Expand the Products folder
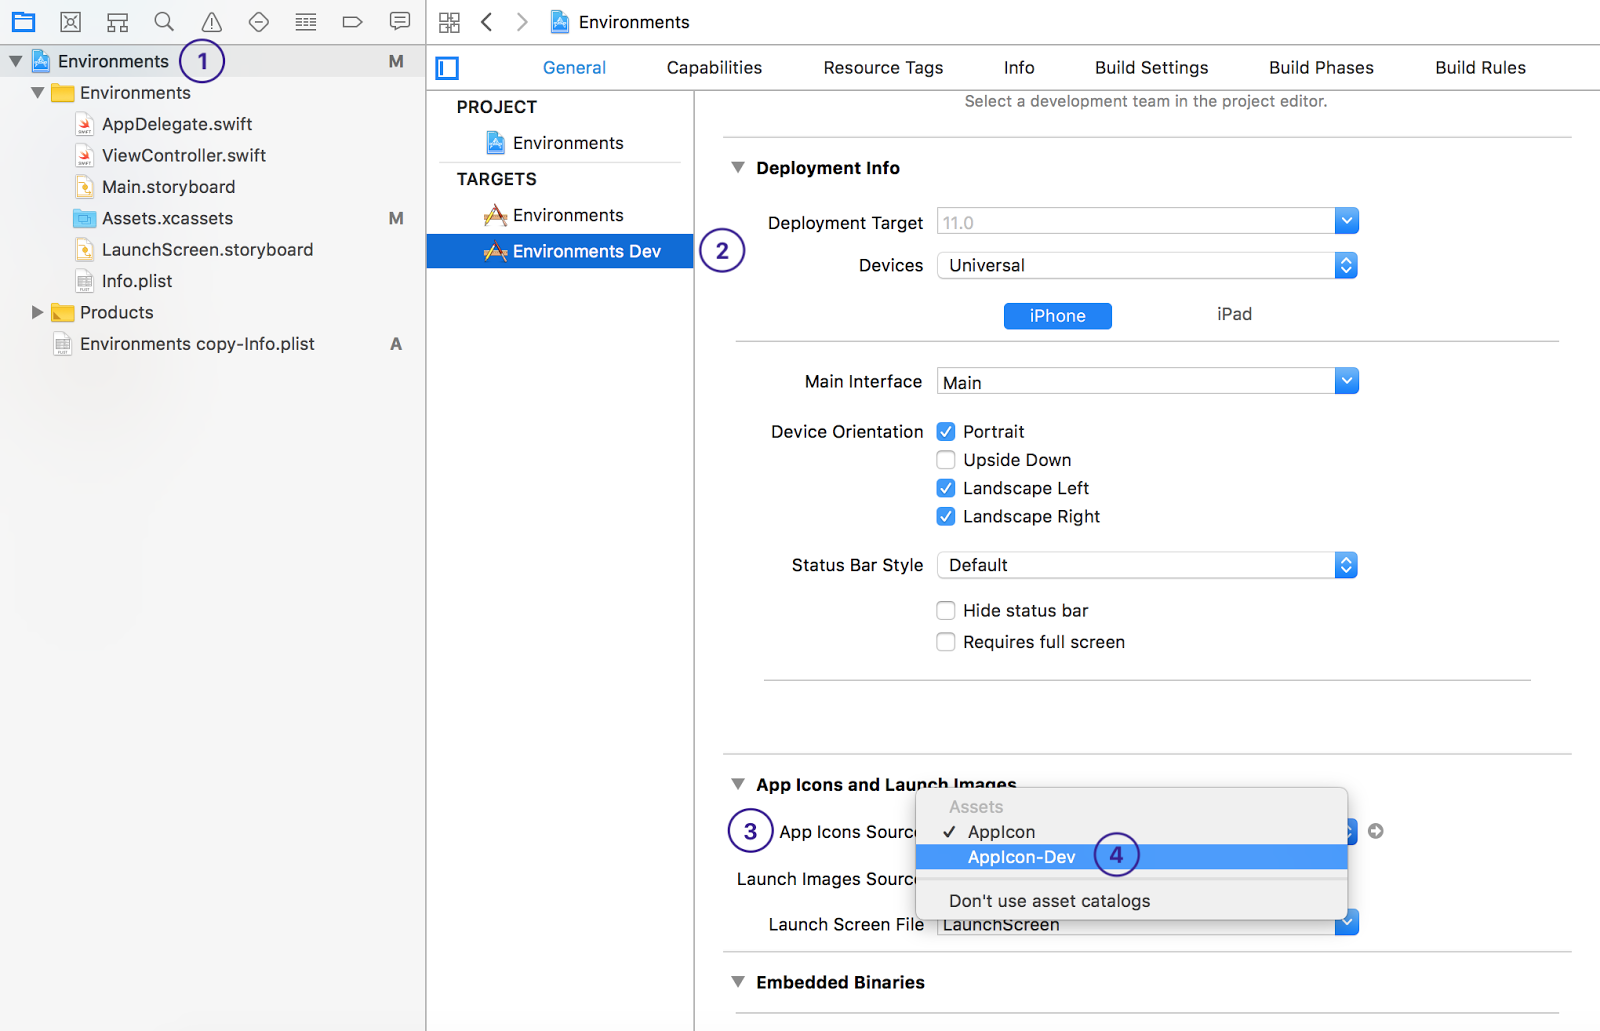Image resolution: width=1600 pixels, height=1031 pixels. (37, 312)
